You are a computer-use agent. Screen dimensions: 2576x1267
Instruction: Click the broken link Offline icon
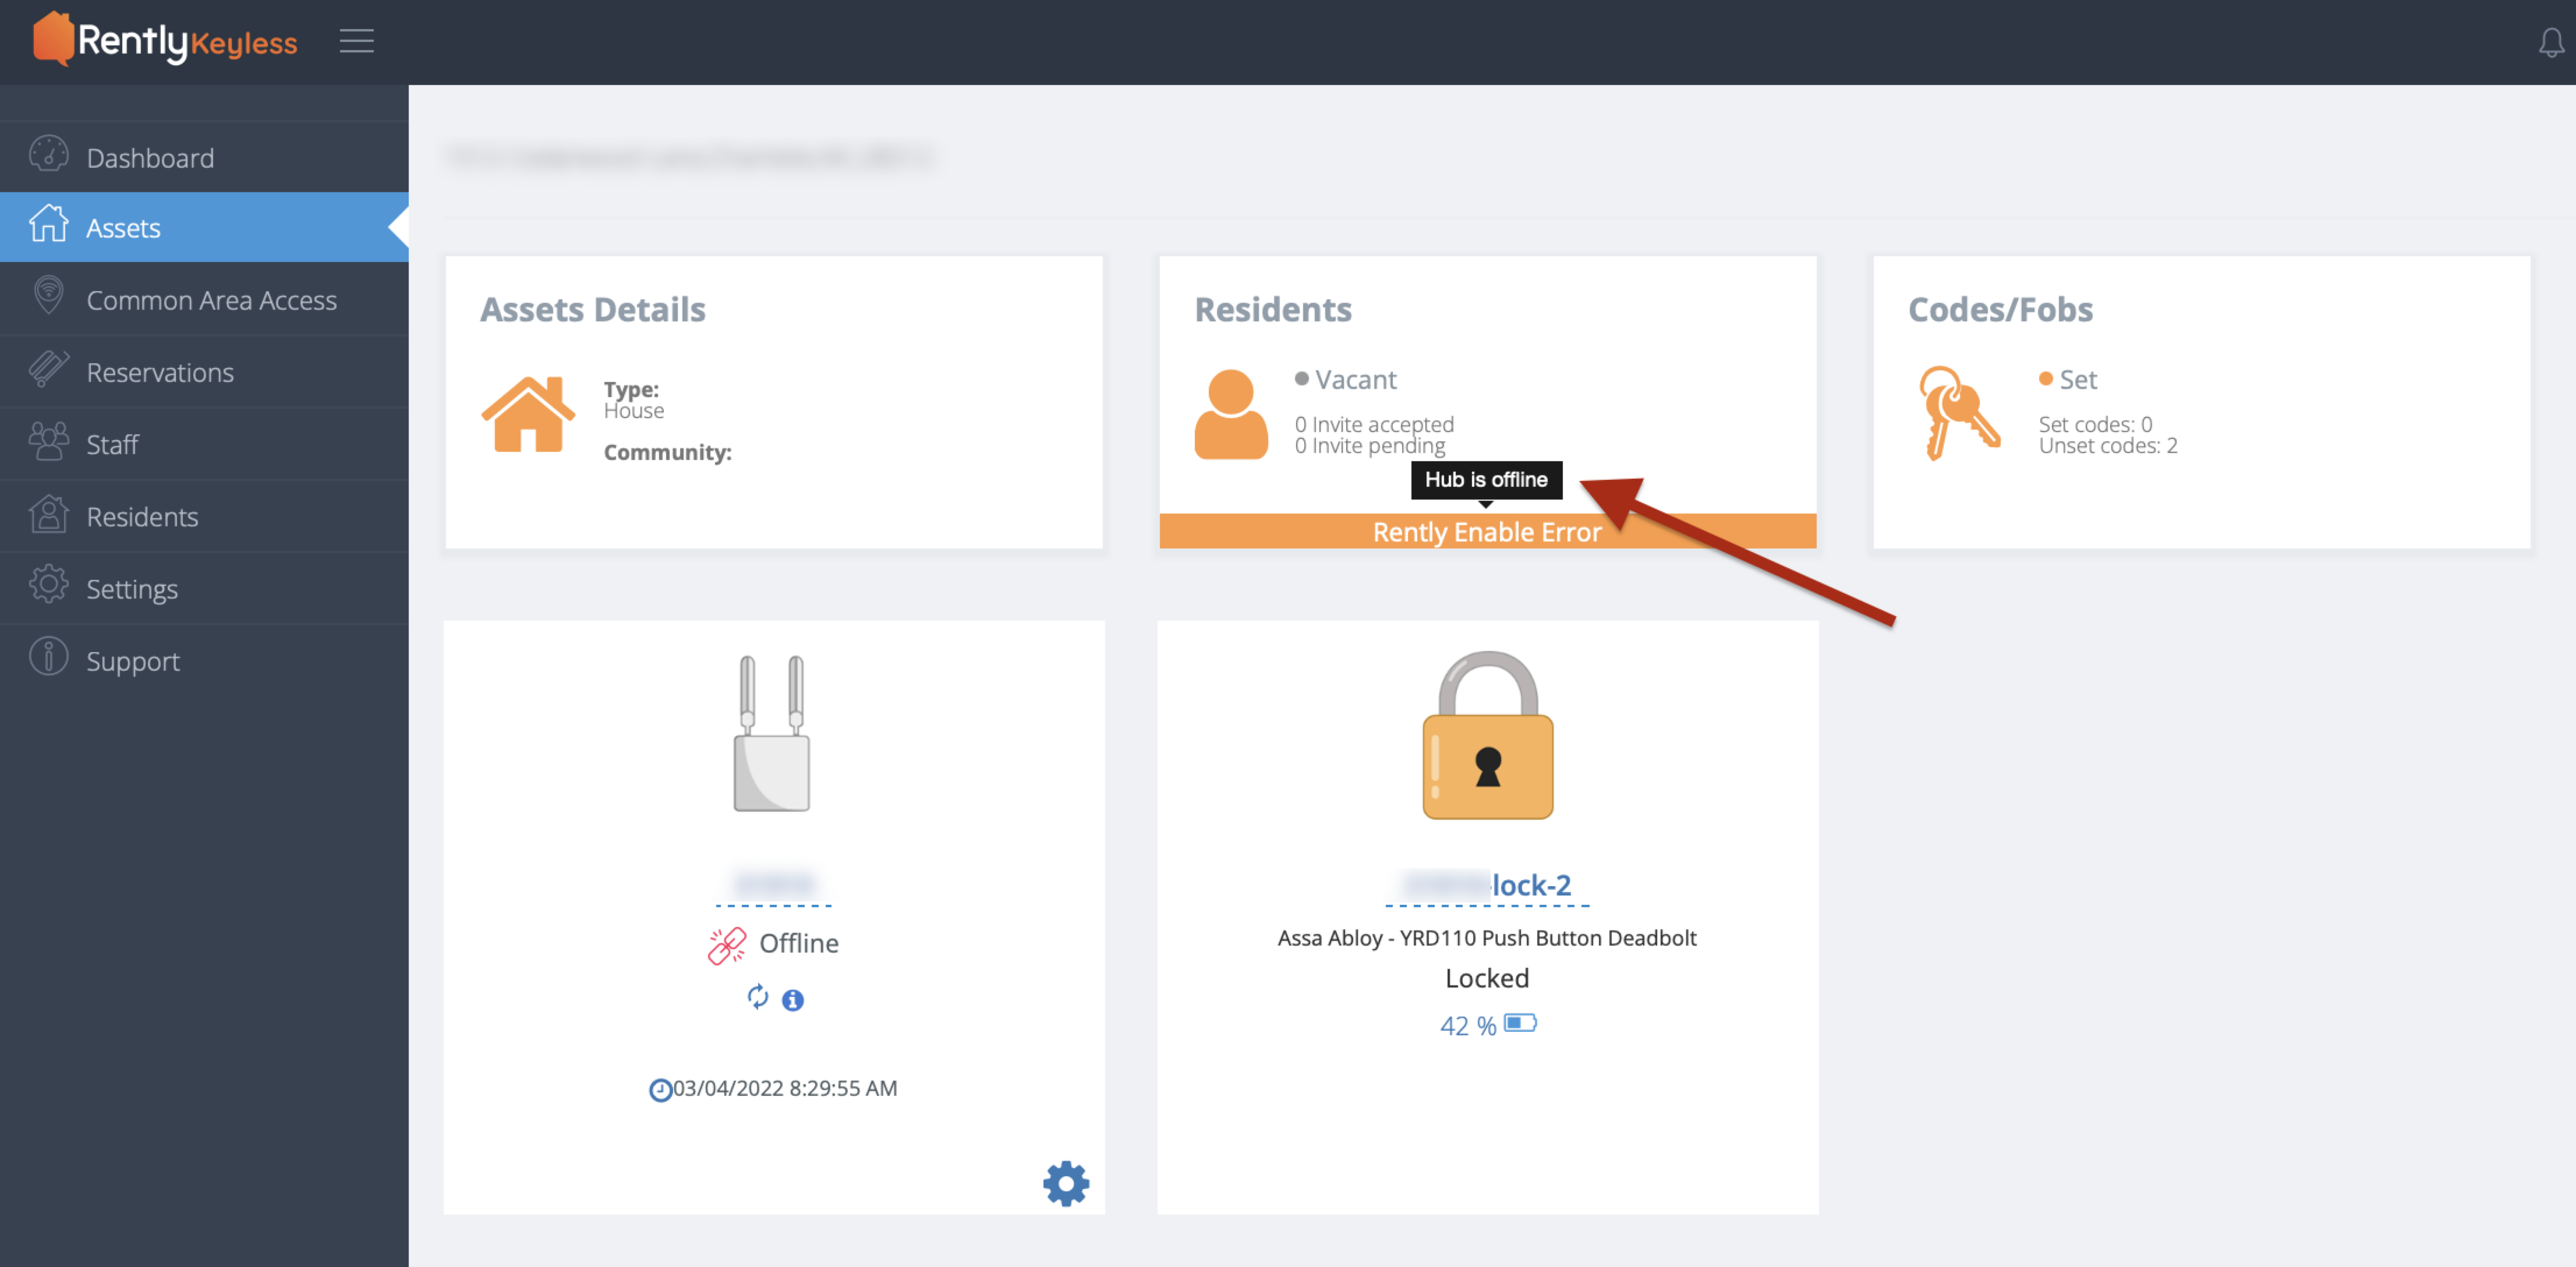[727, 945]
